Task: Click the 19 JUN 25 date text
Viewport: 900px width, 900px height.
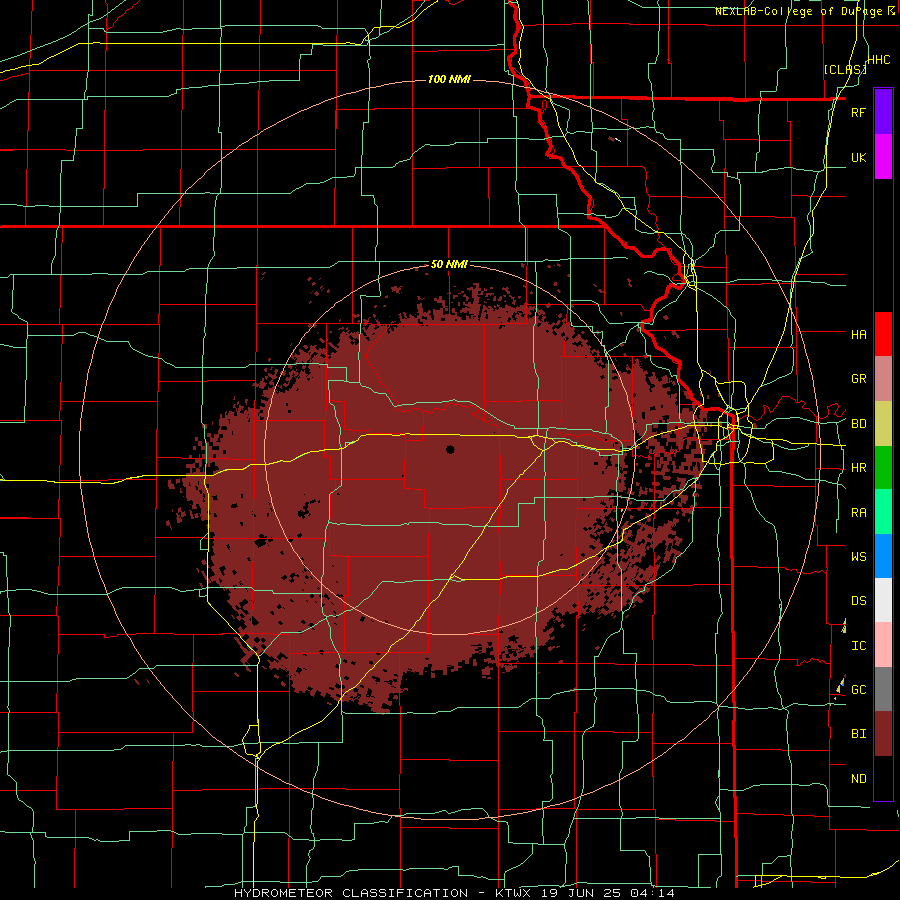Action: coord(580,893)
